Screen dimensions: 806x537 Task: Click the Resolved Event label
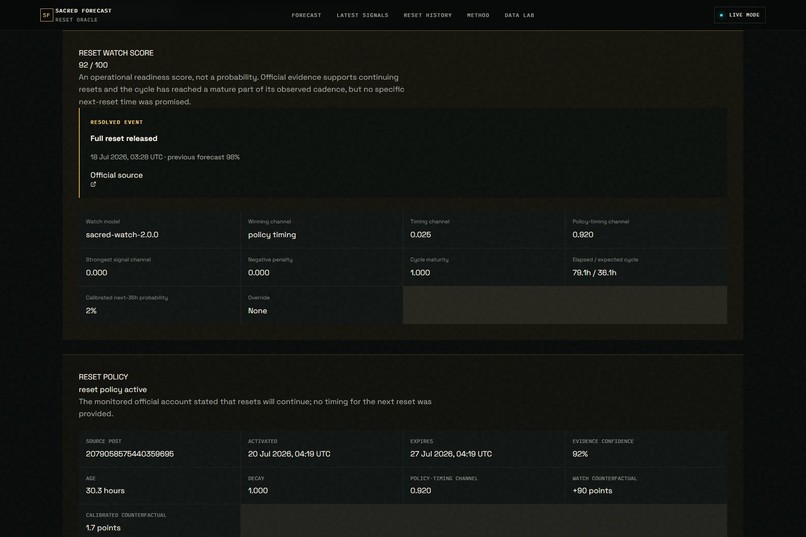117,122
